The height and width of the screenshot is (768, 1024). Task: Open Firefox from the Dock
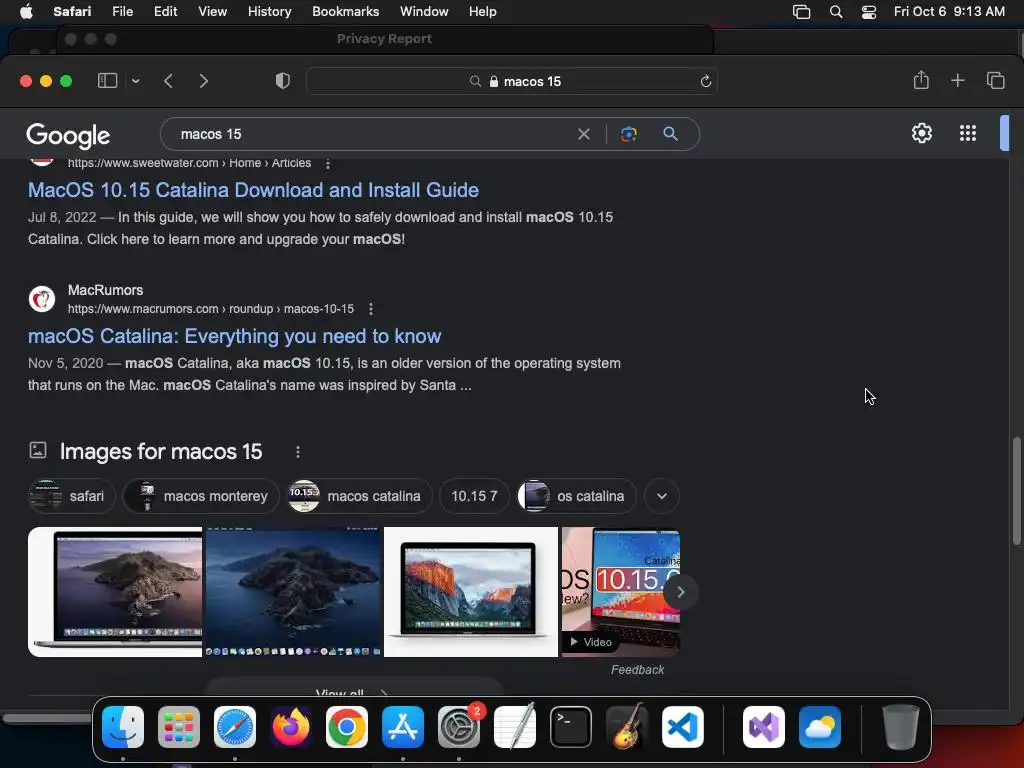291,727
